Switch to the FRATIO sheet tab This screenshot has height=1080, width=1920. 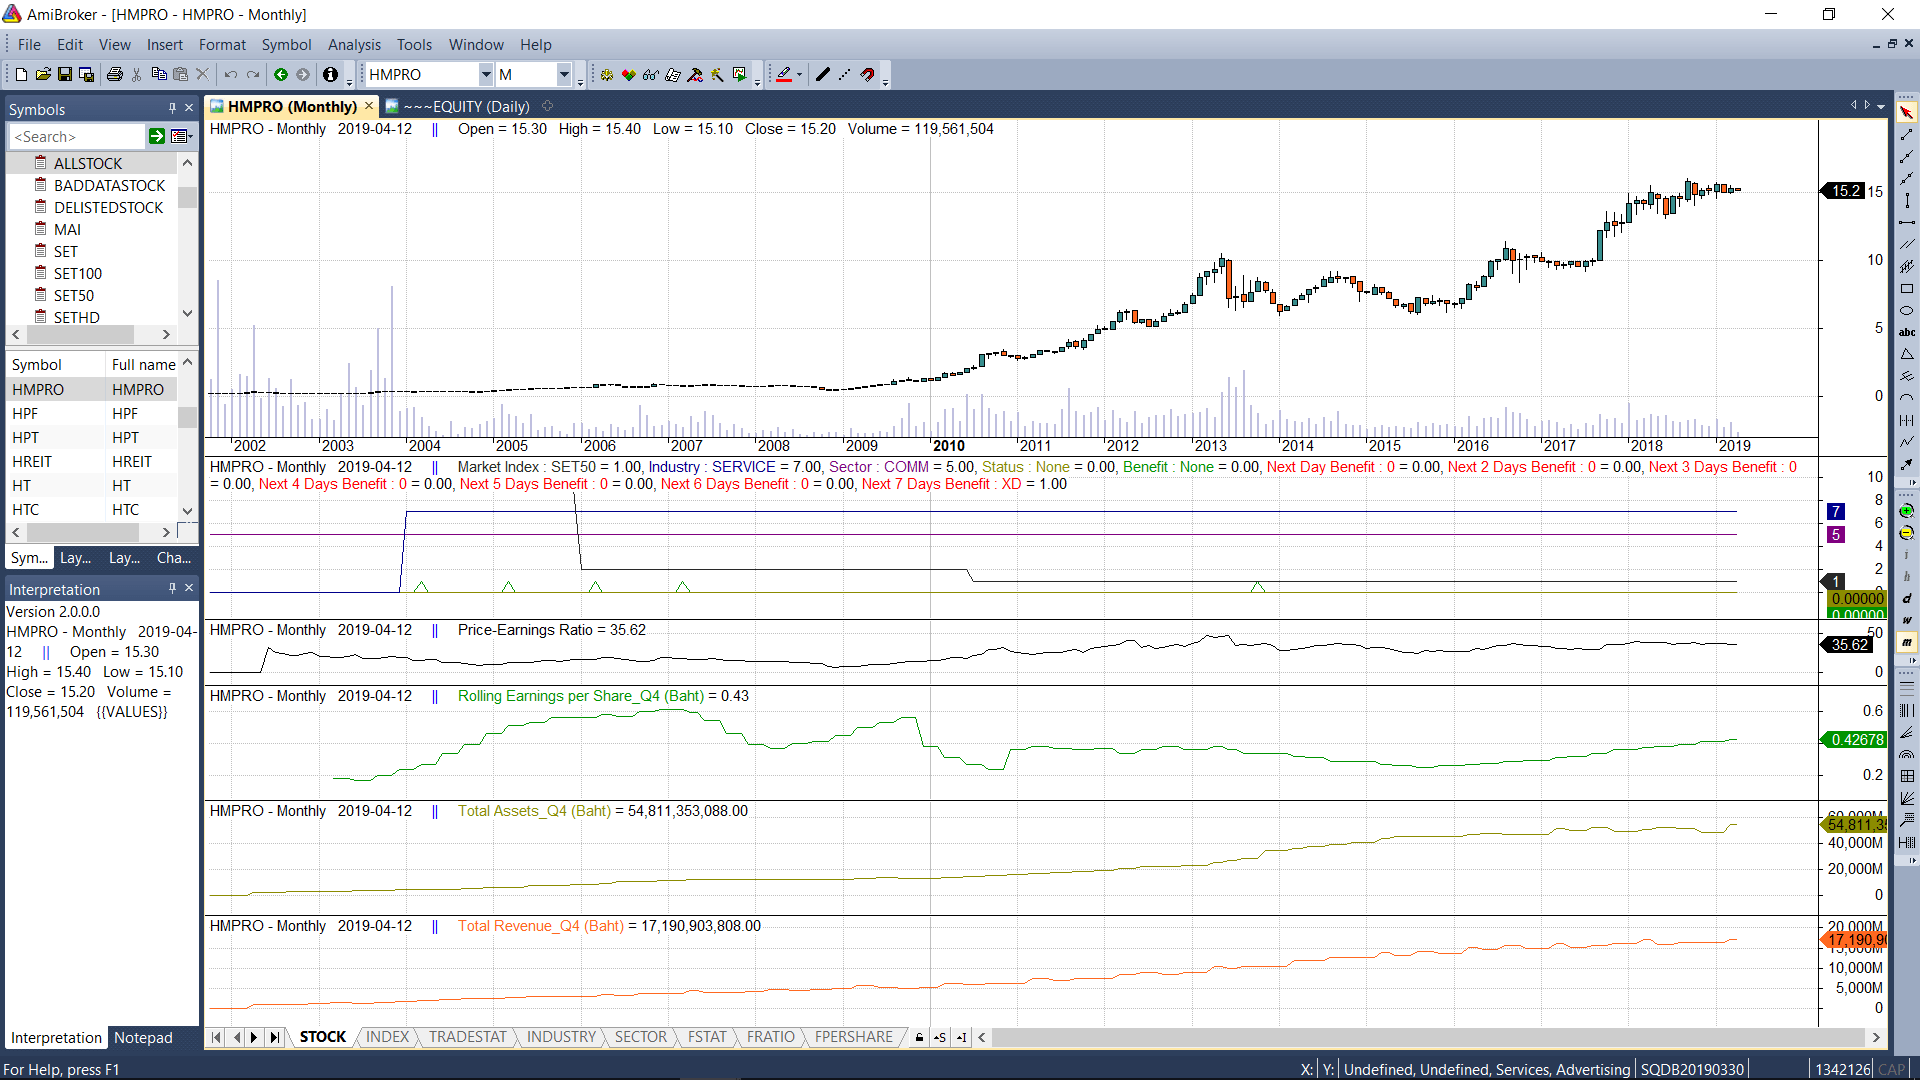coord(770,1037)
